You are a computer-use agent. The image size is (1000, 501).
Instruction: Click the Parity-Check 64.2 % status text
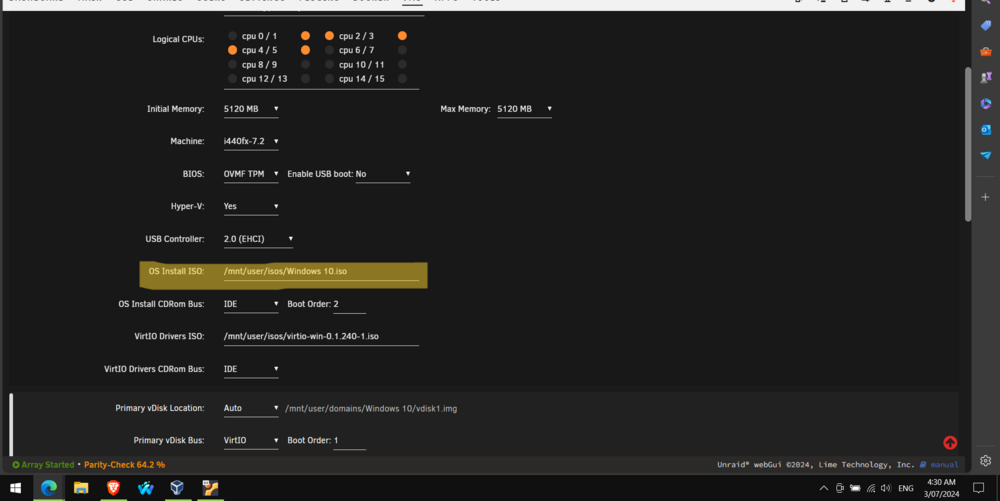click(124, 465)
